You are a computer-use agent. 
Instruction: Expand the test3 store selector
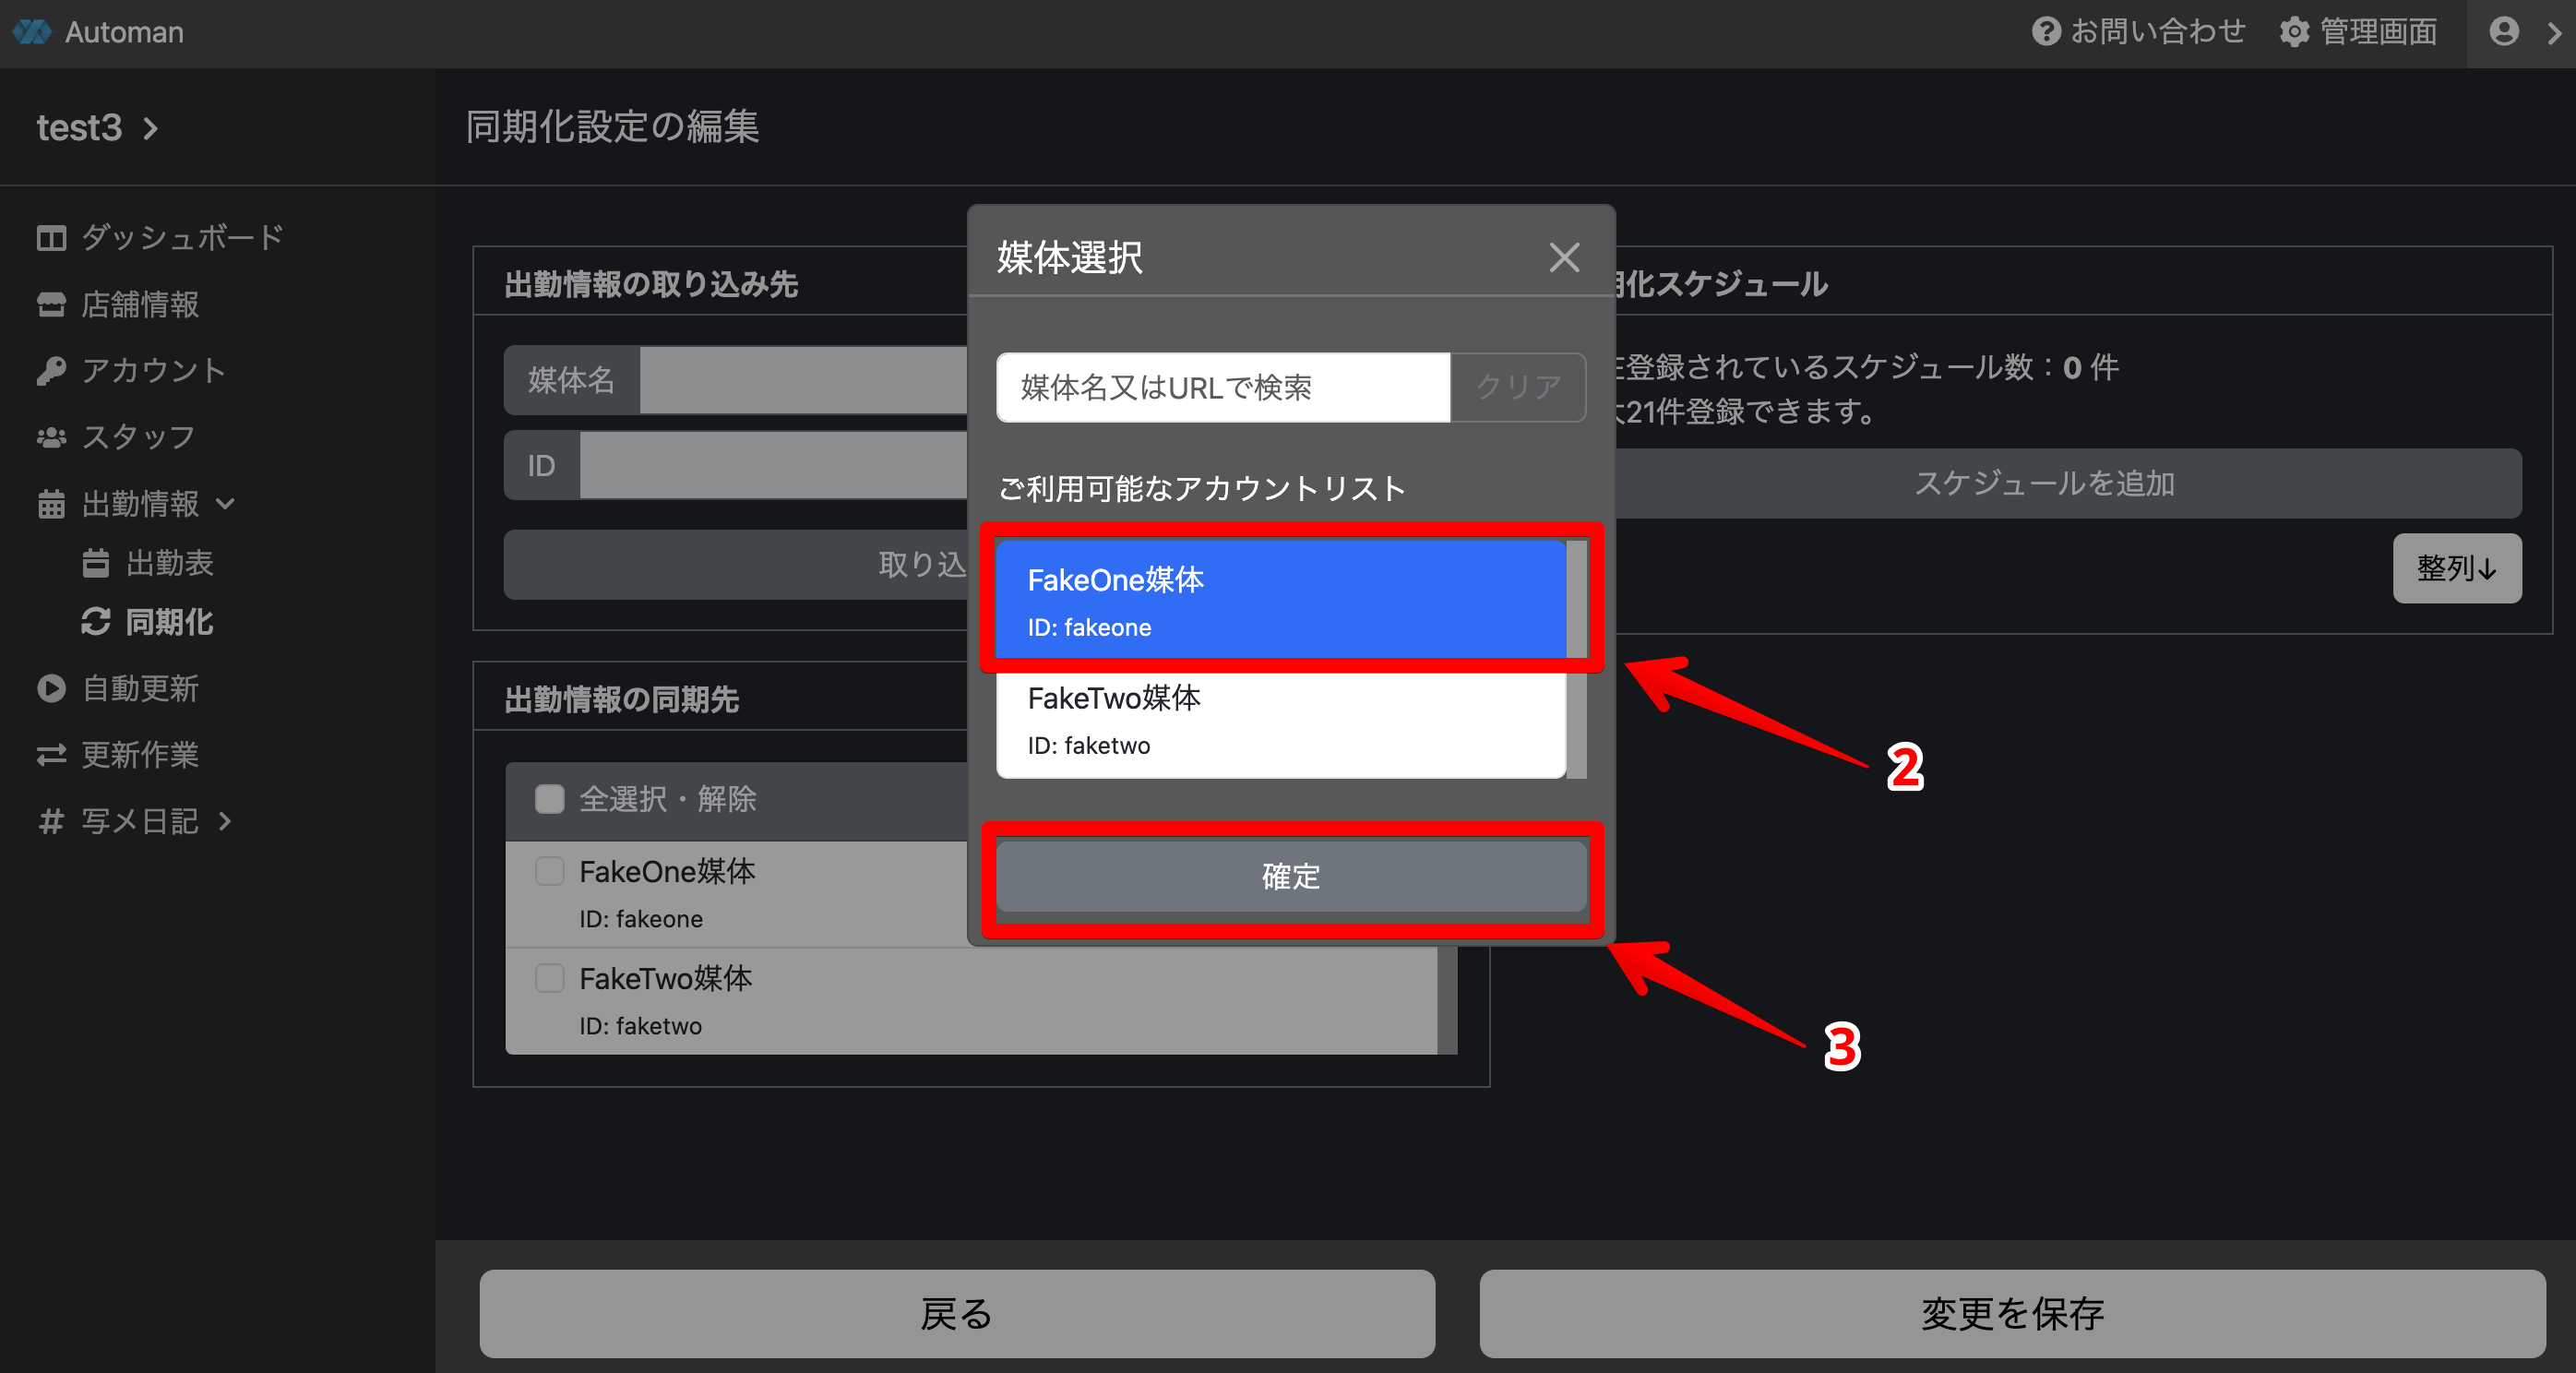pyautogui.click(x=98, y=128)
